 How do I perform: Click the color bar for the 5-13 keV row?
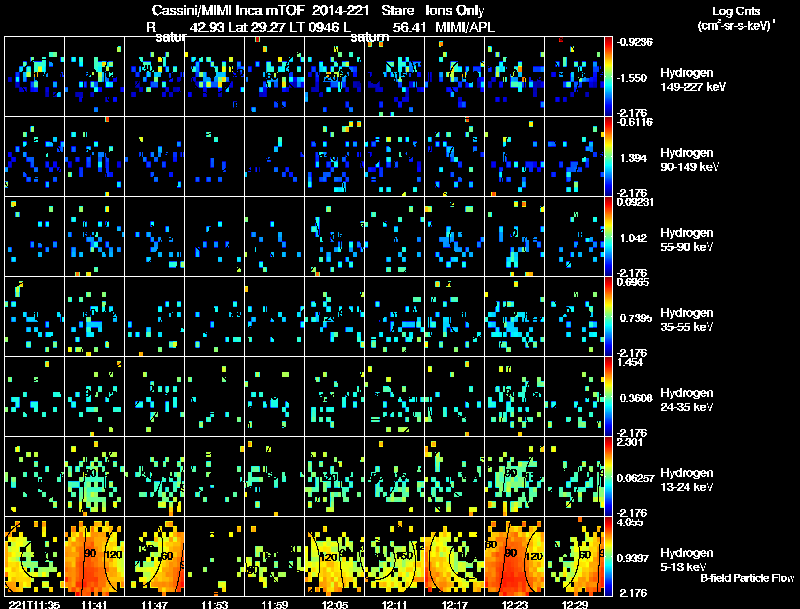coord(608,557)
